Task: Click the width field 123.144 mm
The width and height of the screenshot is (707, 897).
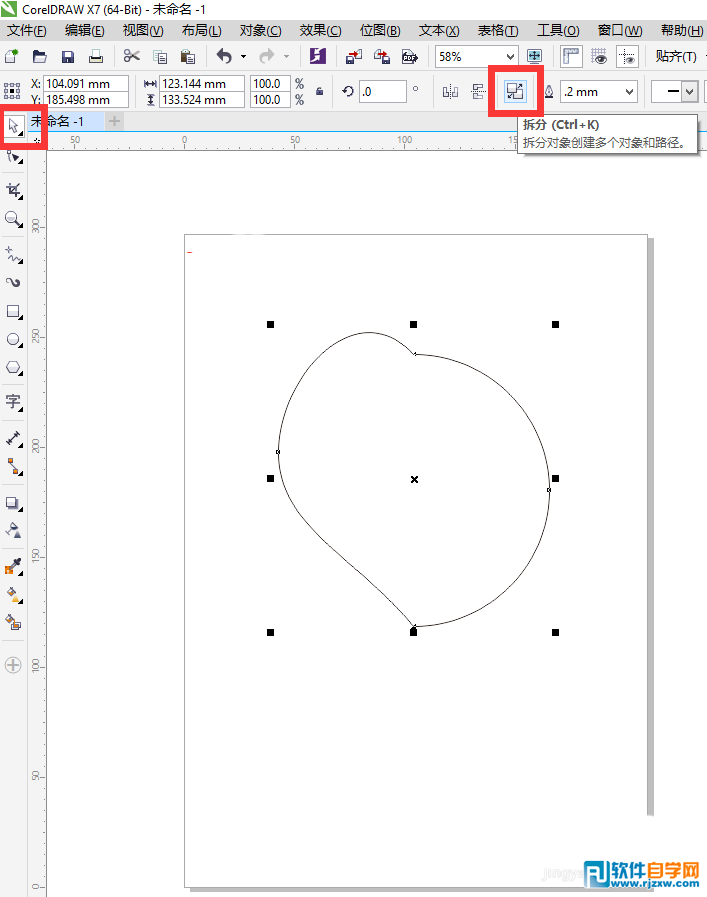Action: point(202,84)
